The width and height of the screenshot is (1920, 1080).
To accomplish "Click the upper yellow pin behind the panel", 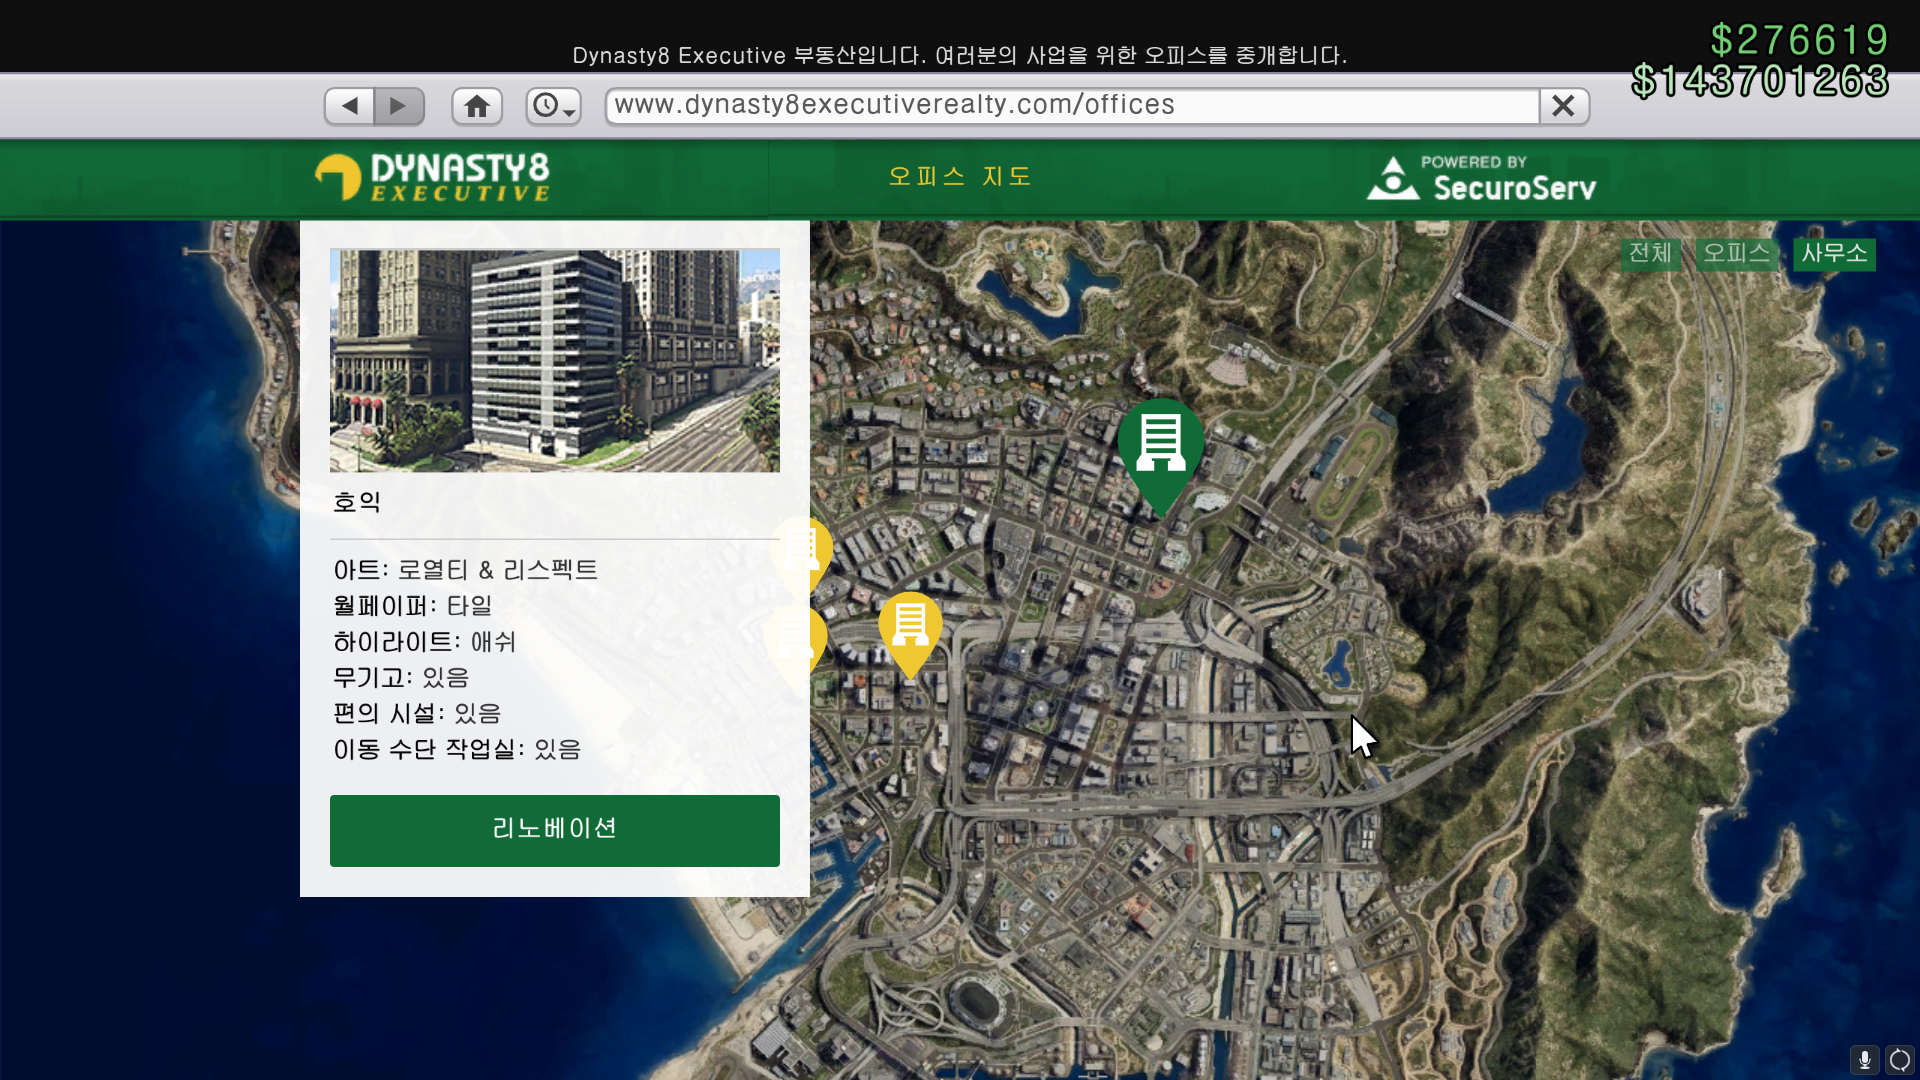I will click(820, 550).
